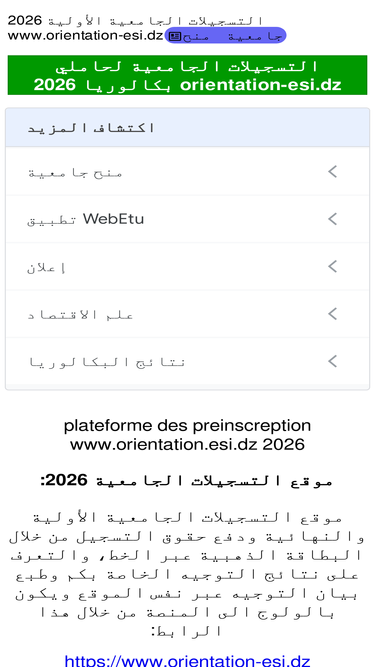
Task: Click the newspaper icon in purple badge
Action: point(175,37)
